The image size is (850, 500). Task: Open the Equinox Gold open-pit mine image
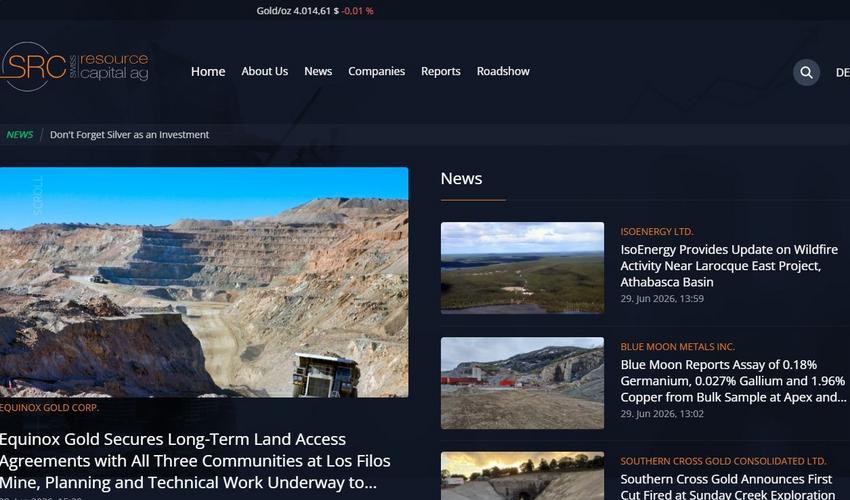click(x=204, y=282)
